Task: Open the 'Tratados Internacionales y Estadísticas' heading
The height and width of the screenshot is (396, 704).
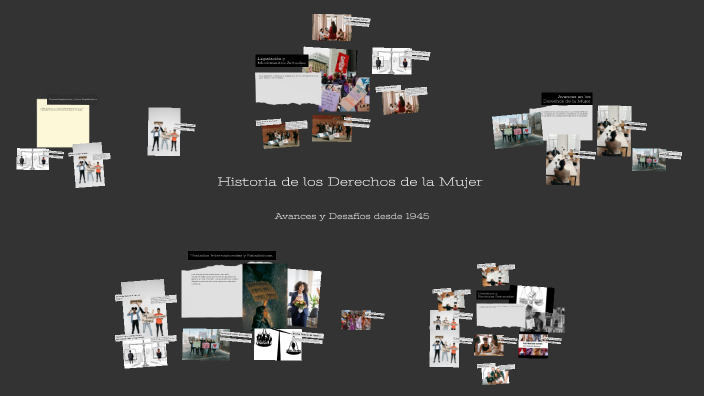Action: tap(232, 255)
